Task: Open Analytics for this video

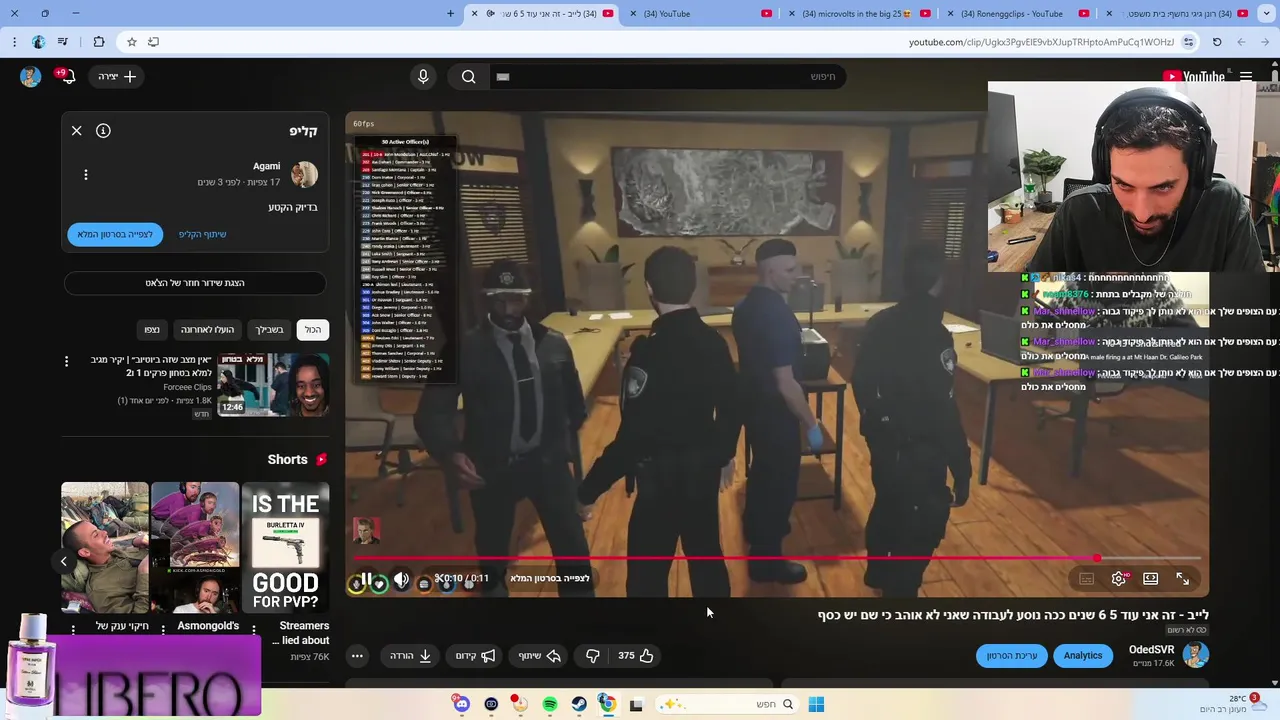Action: pyautogui.click(x=1083, y=656)
